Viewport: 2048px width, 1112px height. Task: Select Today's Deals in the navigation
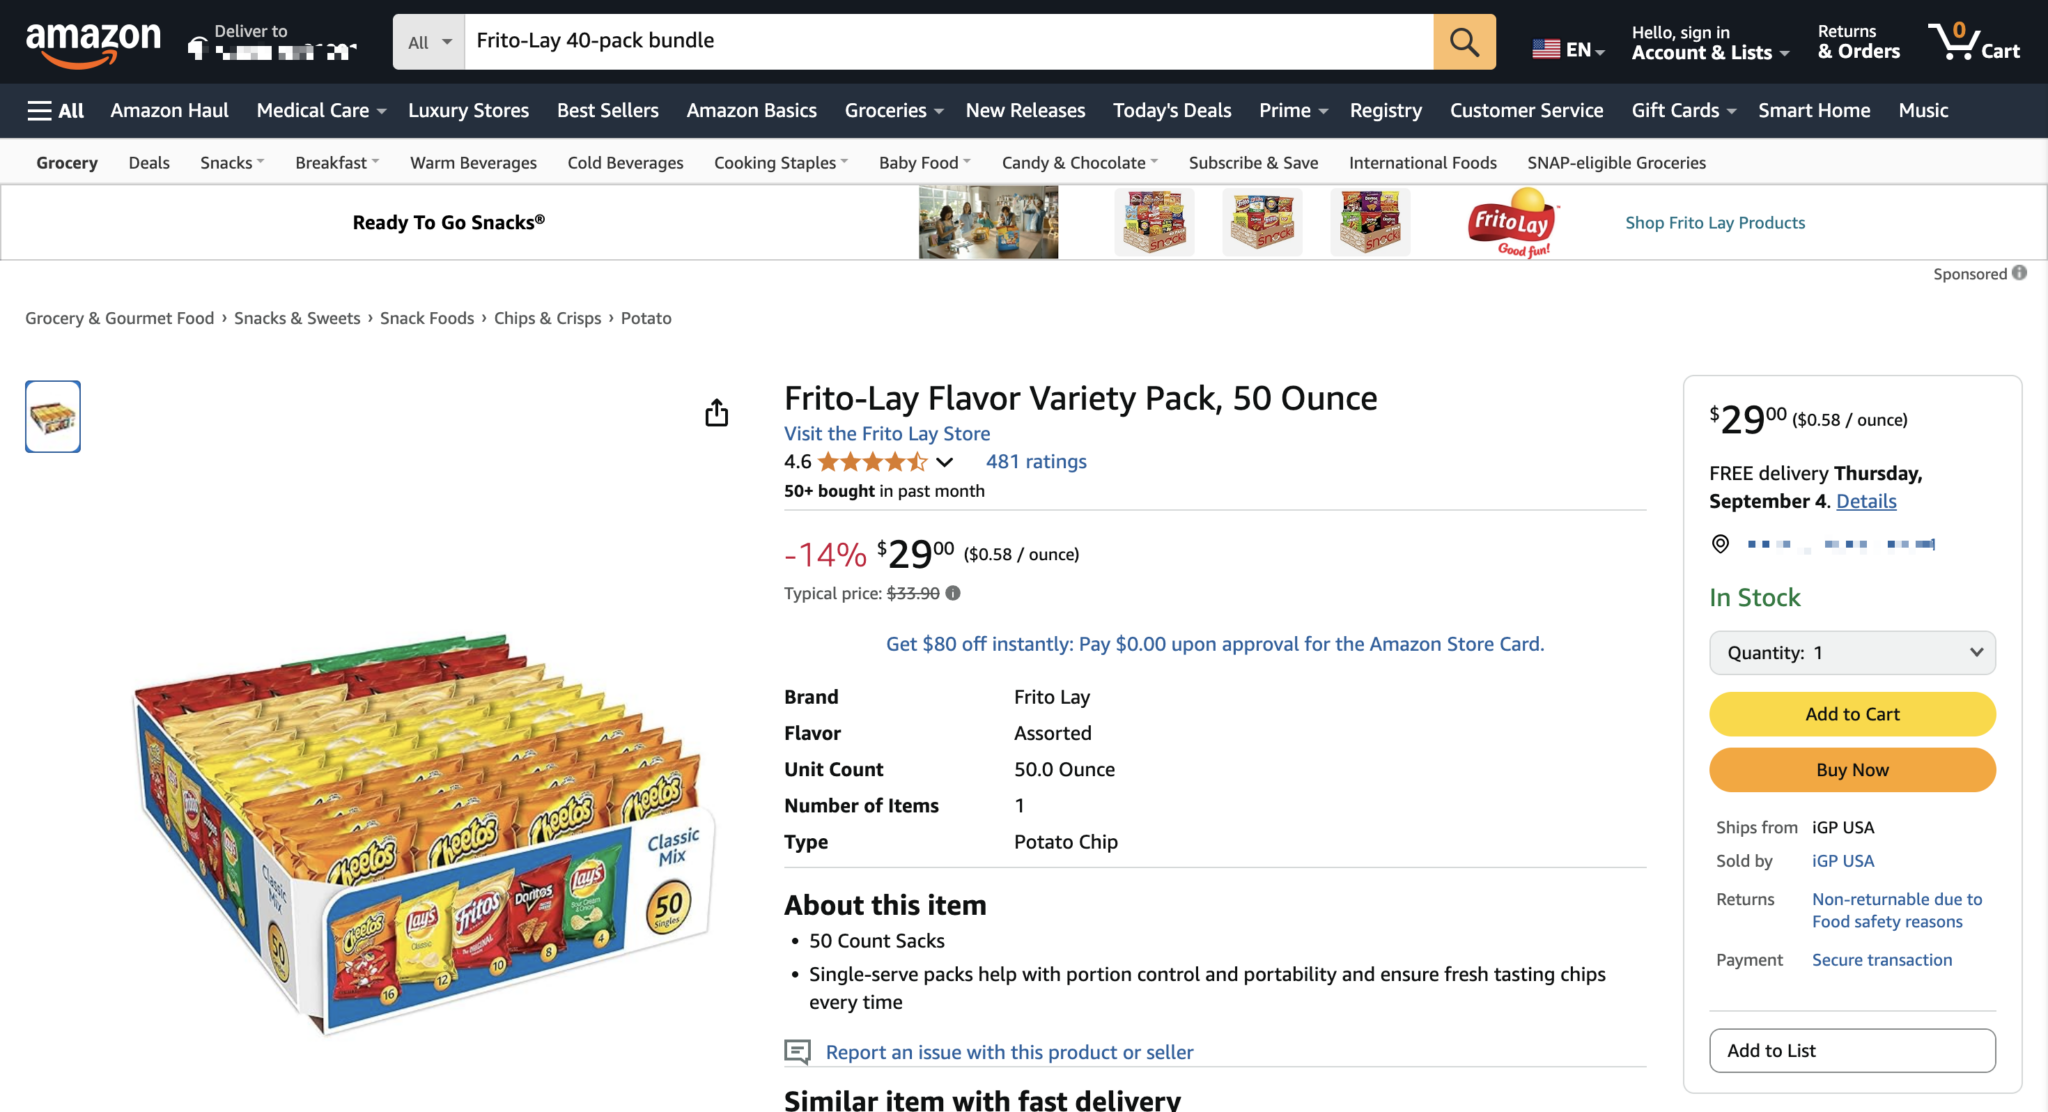point(1171,110)
